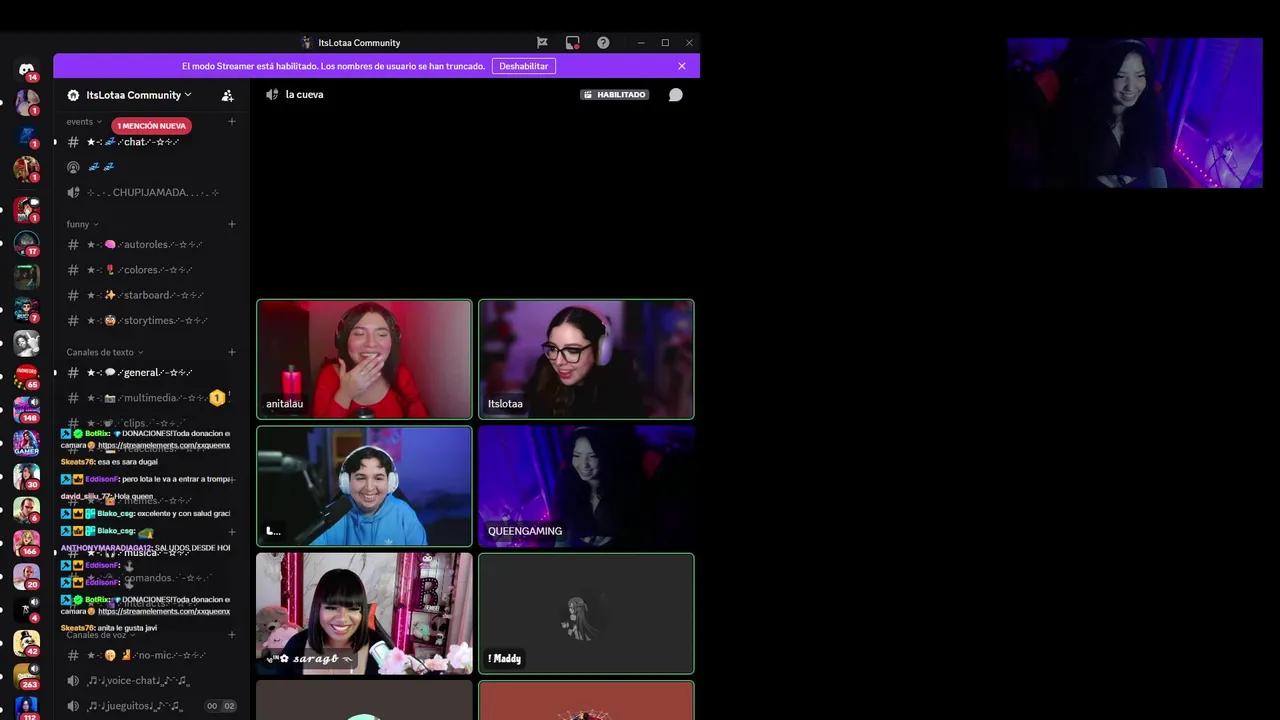Select the server icon with badge 166
This screenshot has width=1280, height=720.
[x=27, y=543]
